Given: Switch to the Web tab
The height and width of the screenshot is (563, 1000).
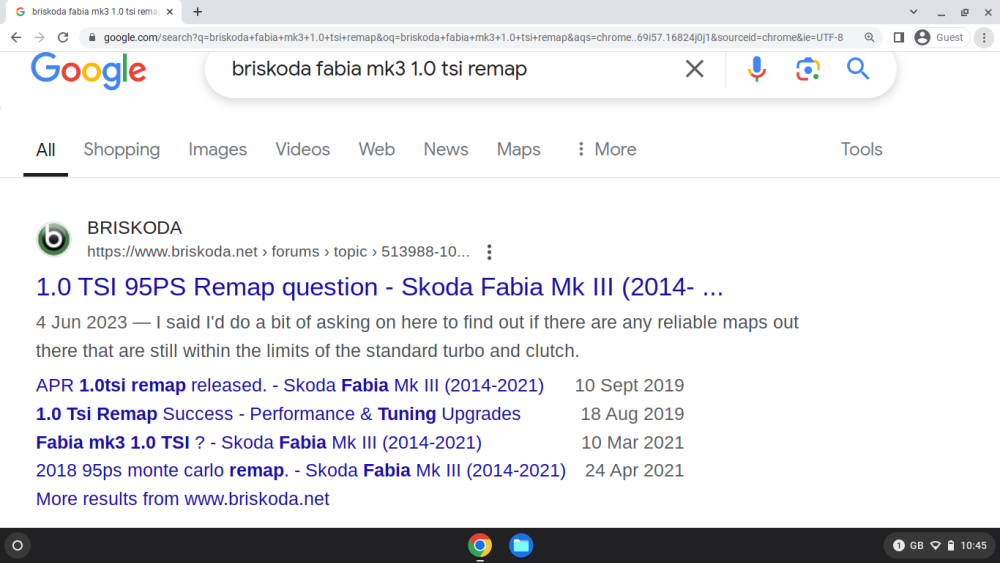Looking at the screenshot, I should [376, 149].
